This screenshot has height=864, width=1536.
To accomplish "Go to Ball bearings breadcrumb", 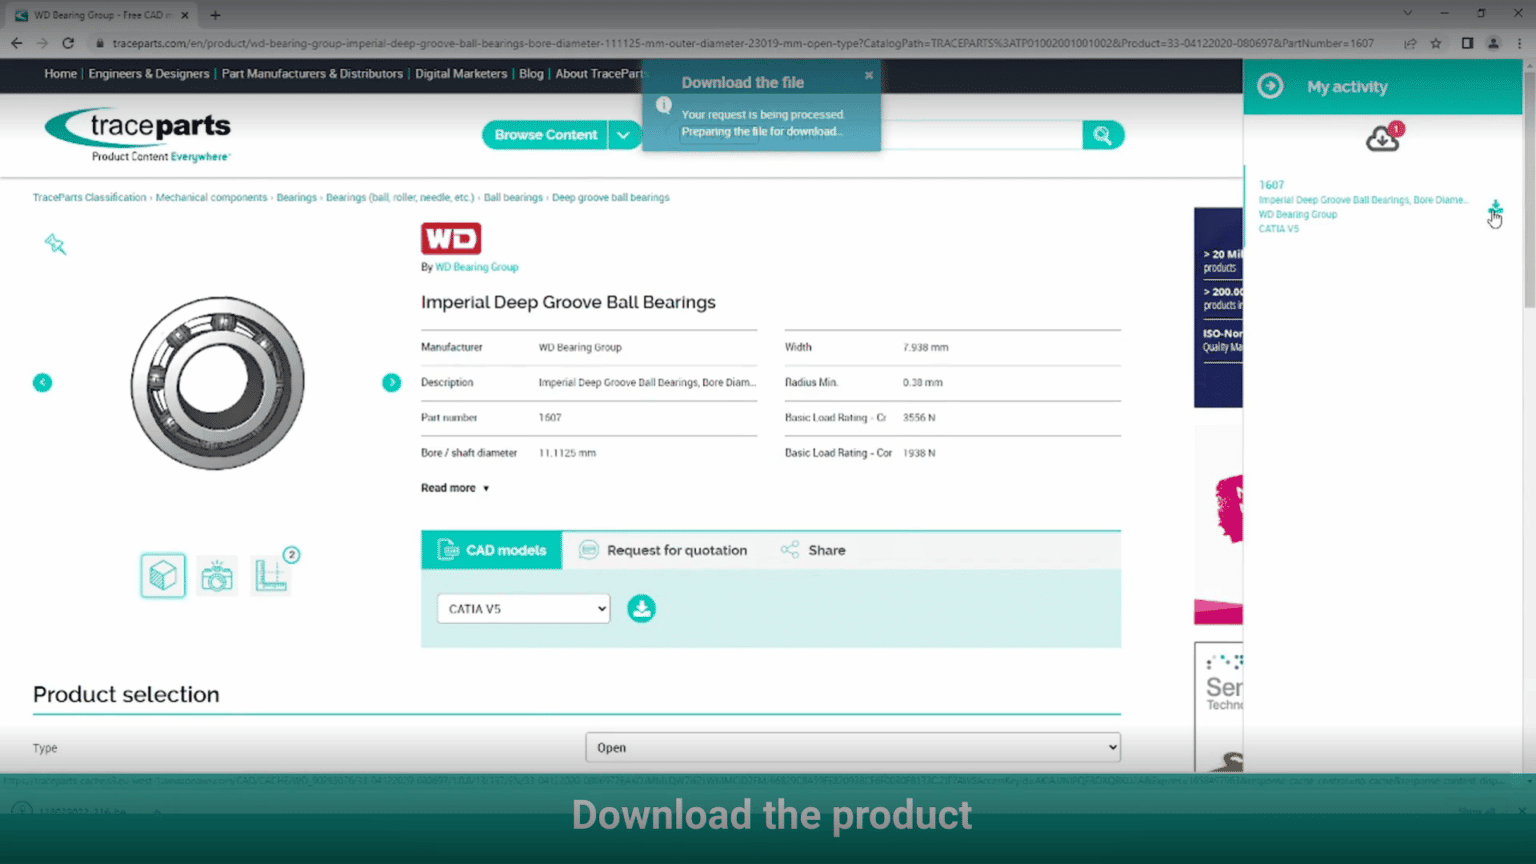I will point(513,198).
